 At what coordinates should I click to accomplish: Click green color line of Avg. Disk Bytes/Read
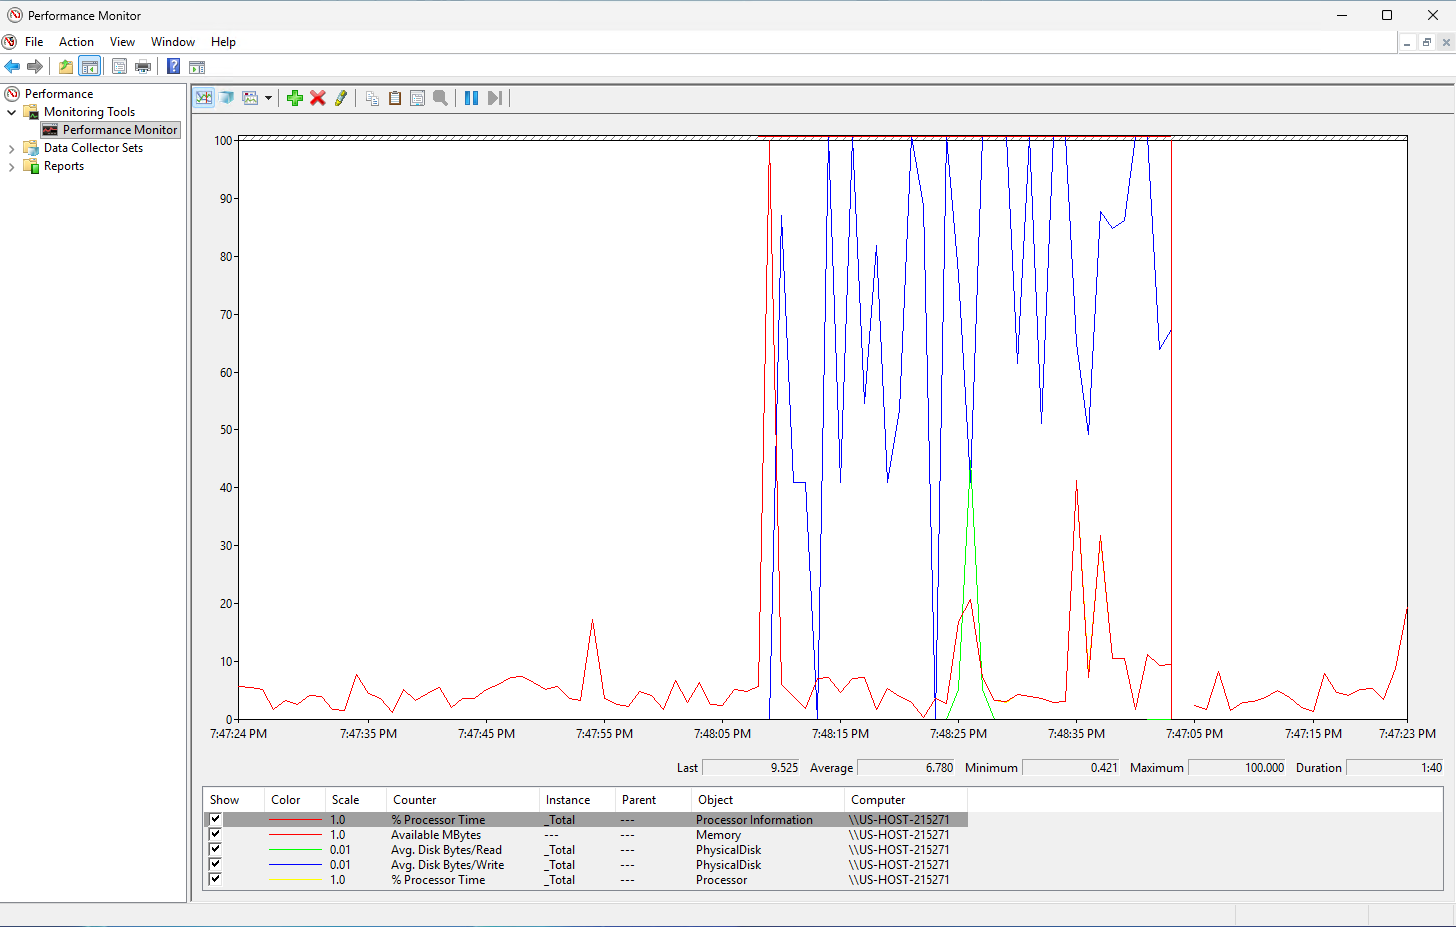(295, 850)
